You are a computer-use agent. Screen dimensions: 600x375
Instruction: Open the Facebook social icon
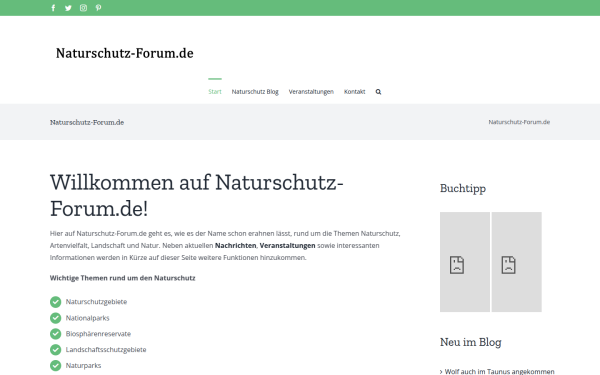coord(53,8)
